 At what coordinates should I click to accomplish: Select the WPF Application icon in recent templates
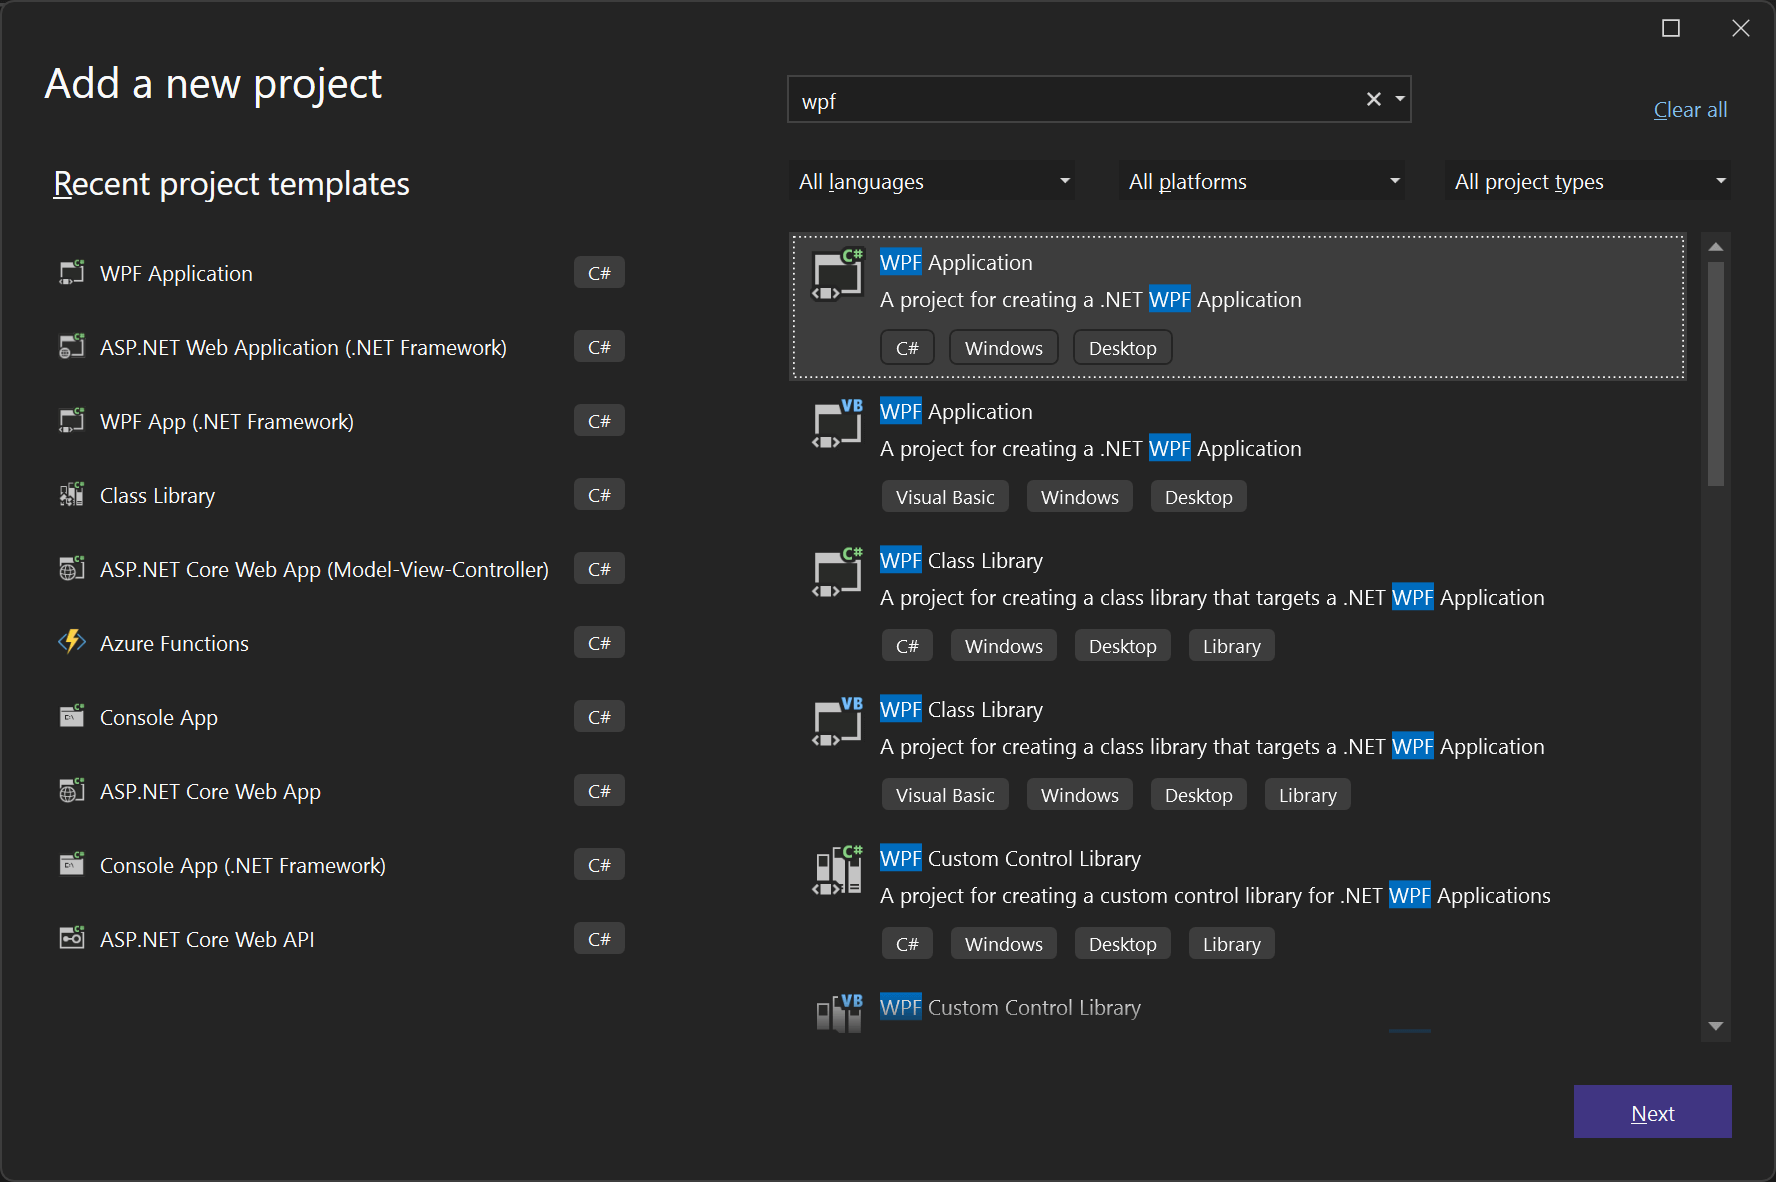[x=71, y=272]
